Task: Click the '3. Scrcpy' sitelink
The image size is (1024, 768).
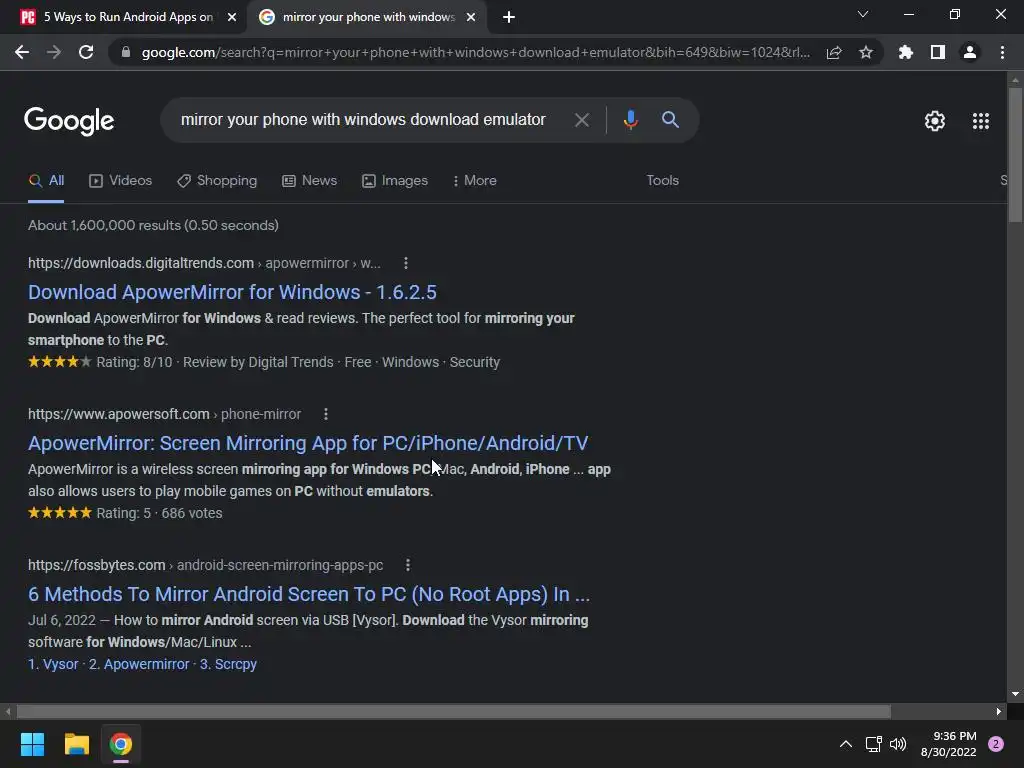Action: point(228,664)
